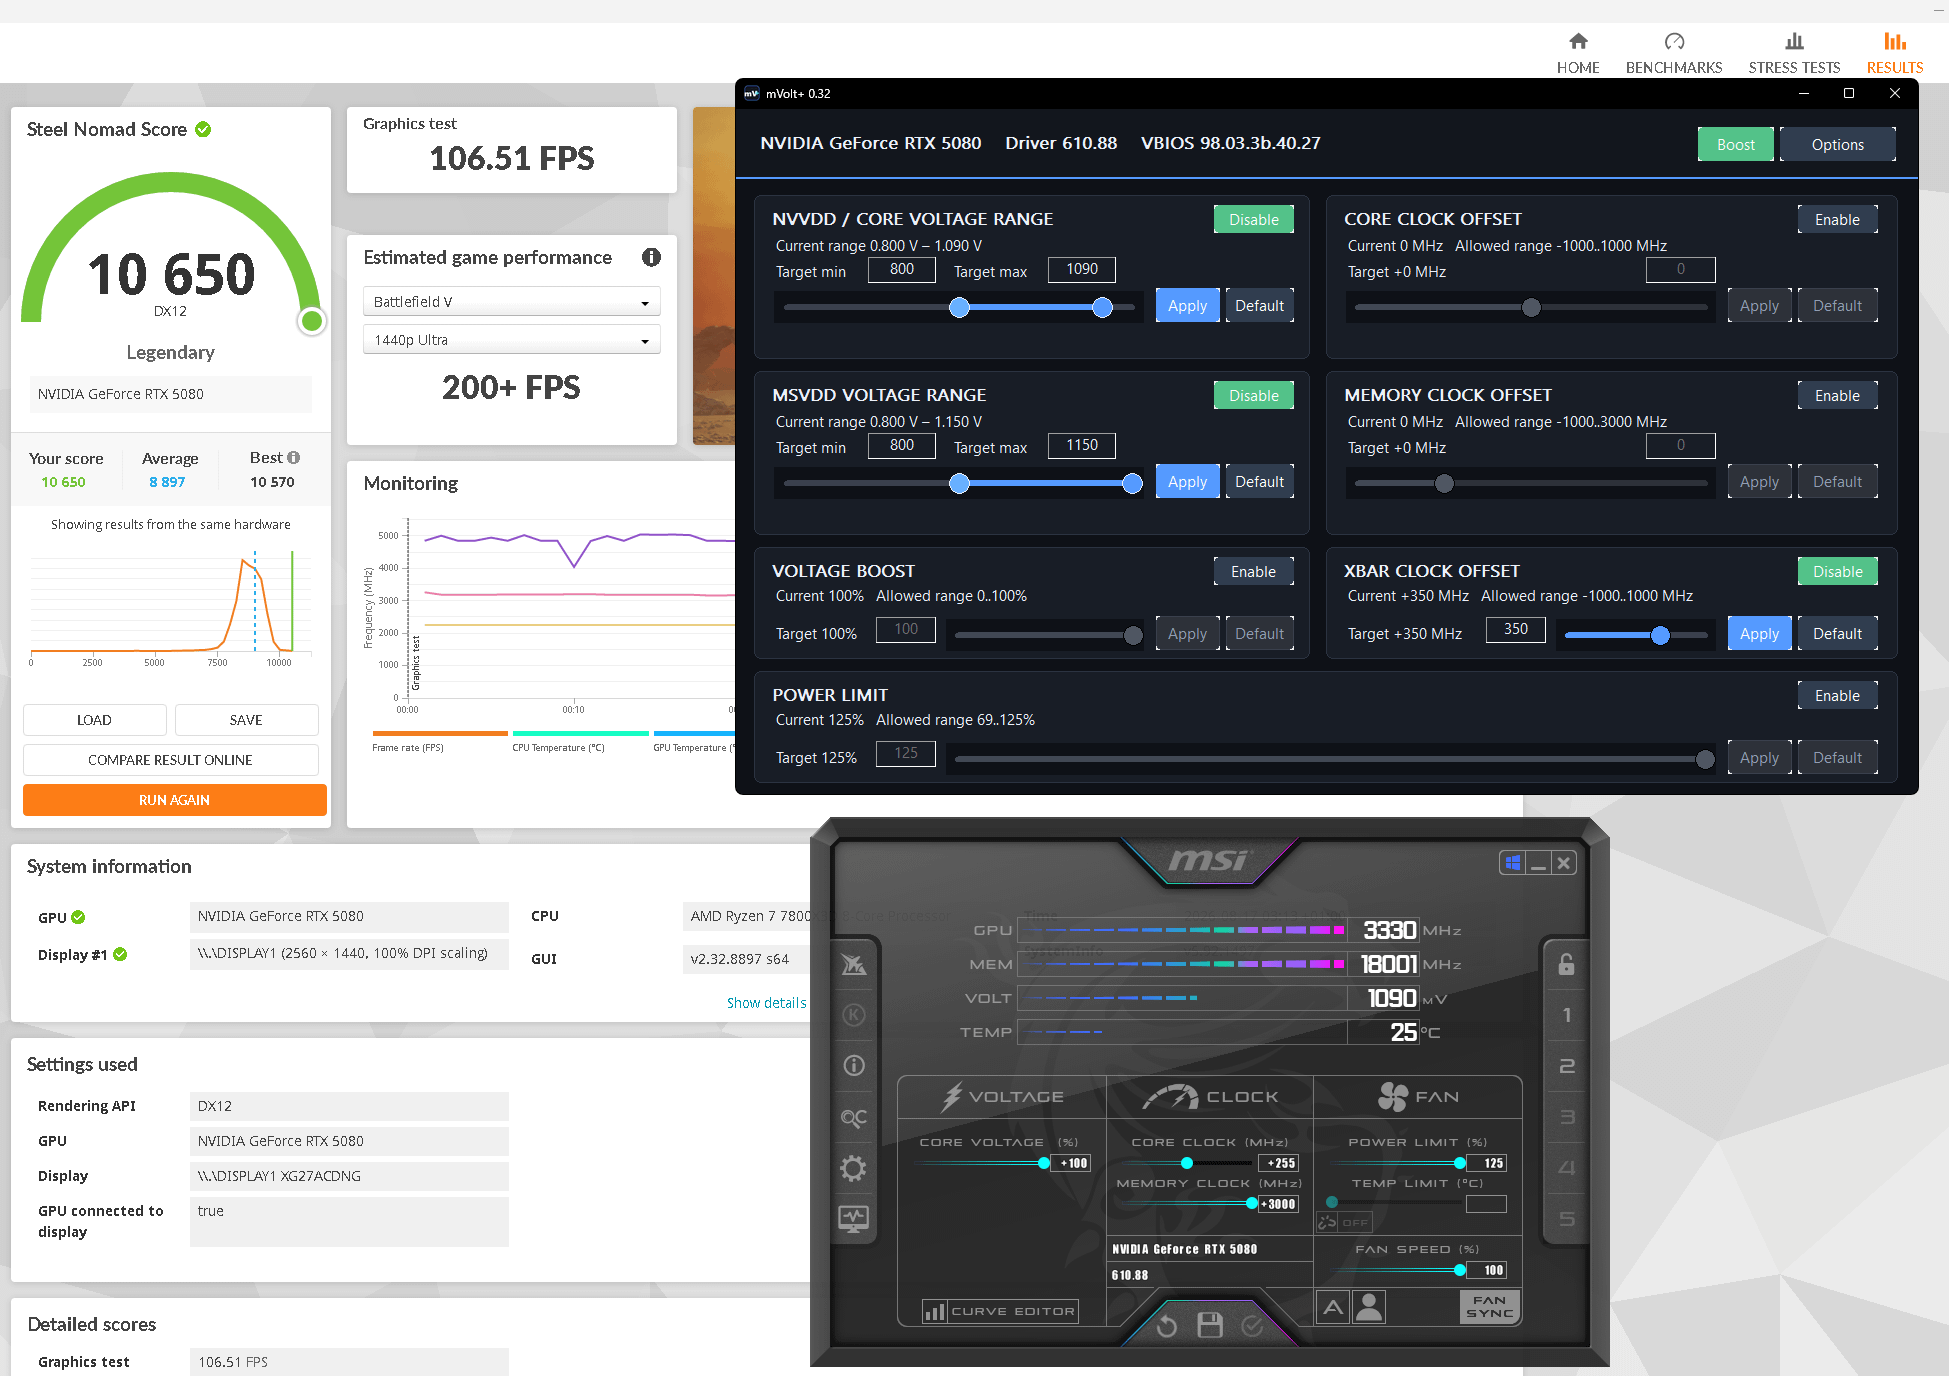Open 1440p Ultra resolution dropdown
Image resolution: width=1949 pixels, height=1376 pixels.
click(x=511, y=340)
